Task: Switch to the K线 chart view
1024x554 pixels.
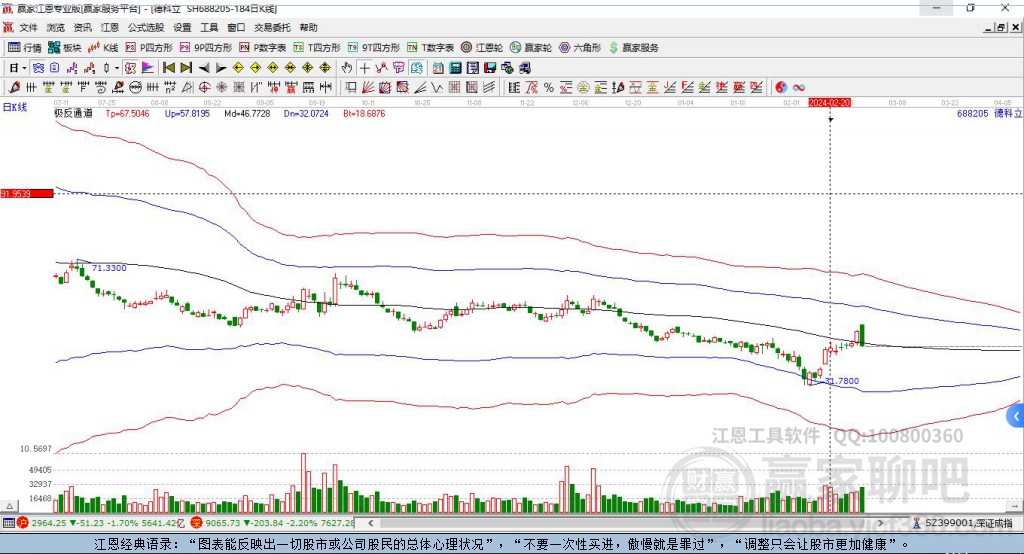Action: tap(103, 48)
